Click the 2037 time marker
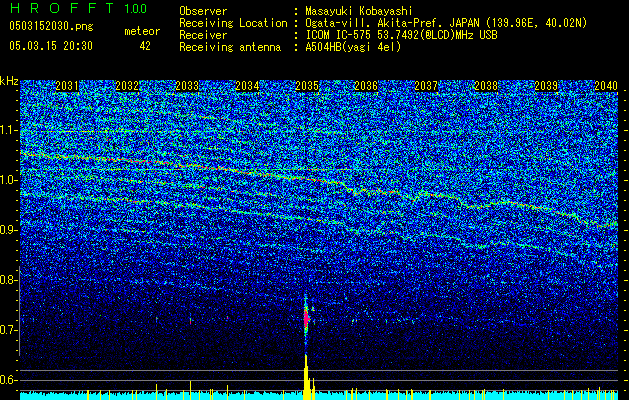 coord(426,86)
